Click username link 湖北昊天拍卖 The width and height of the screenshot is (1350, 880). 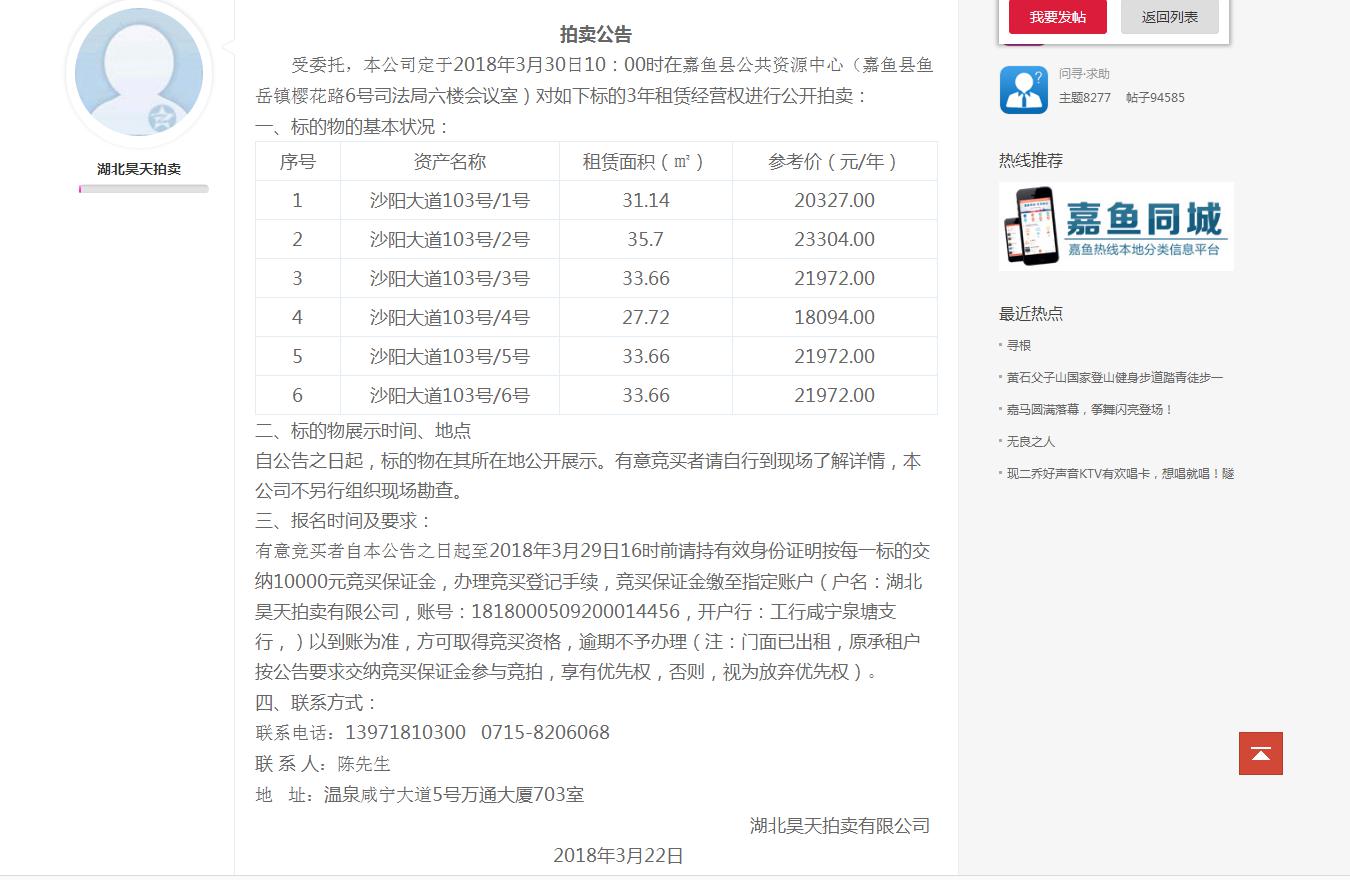(139, 169)
